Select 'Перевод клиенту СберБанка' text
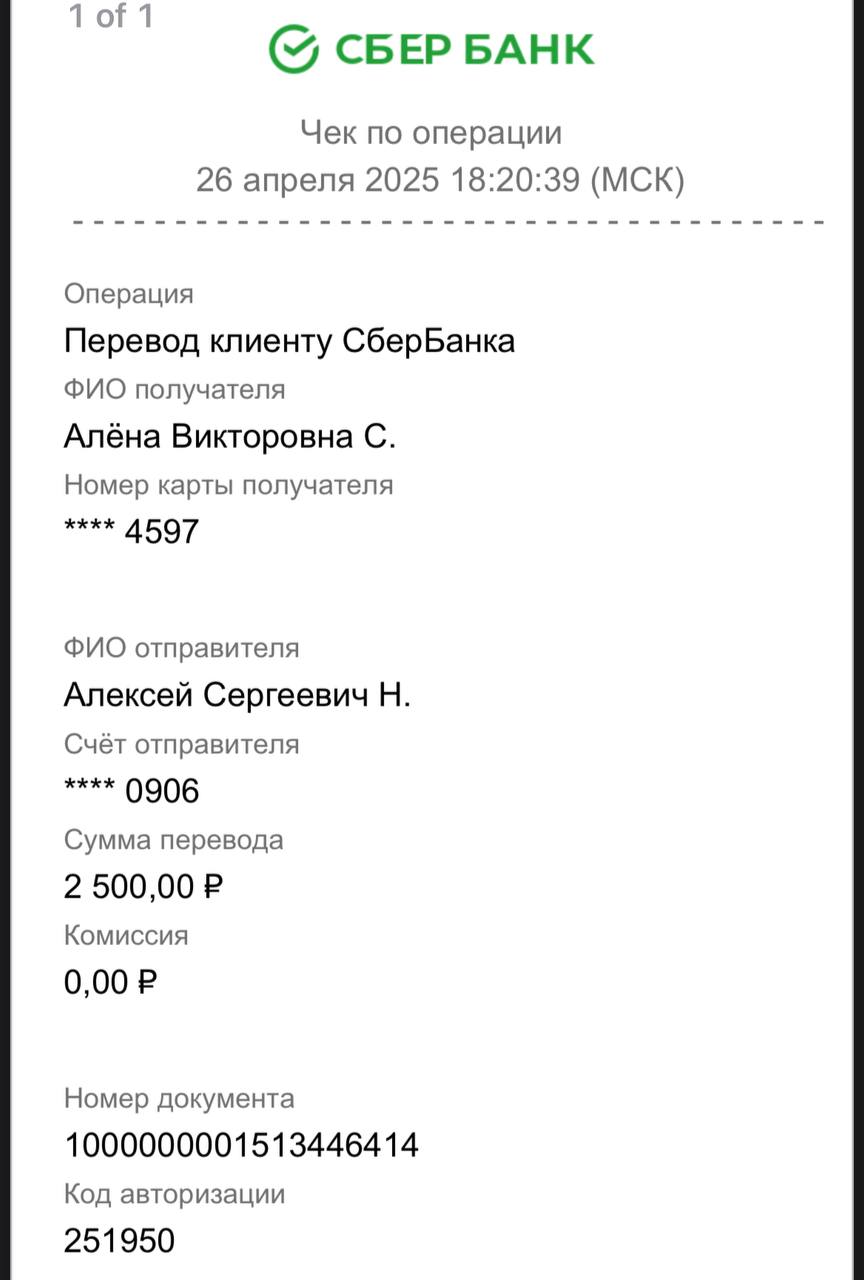864x1280 pixels. coord(289,341)
